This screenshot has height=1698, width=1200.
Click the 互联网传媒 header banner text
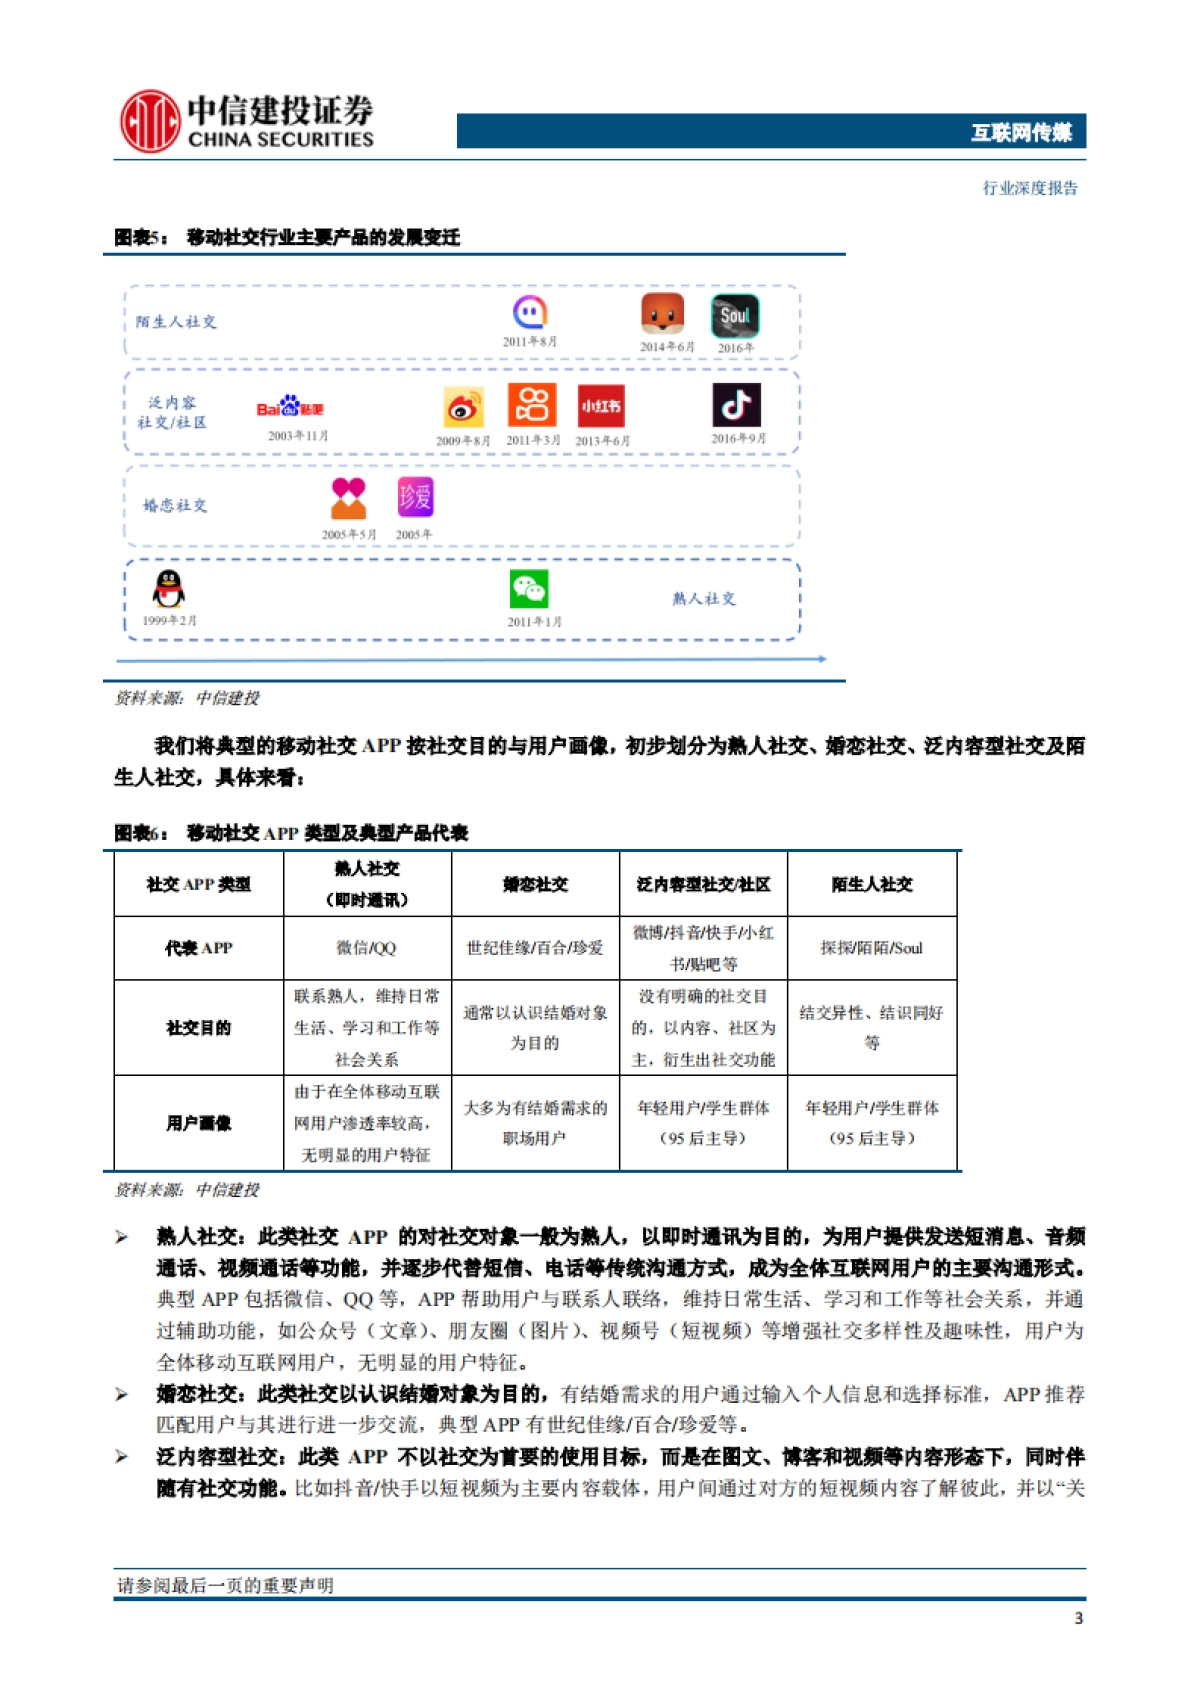(1022, 132)
